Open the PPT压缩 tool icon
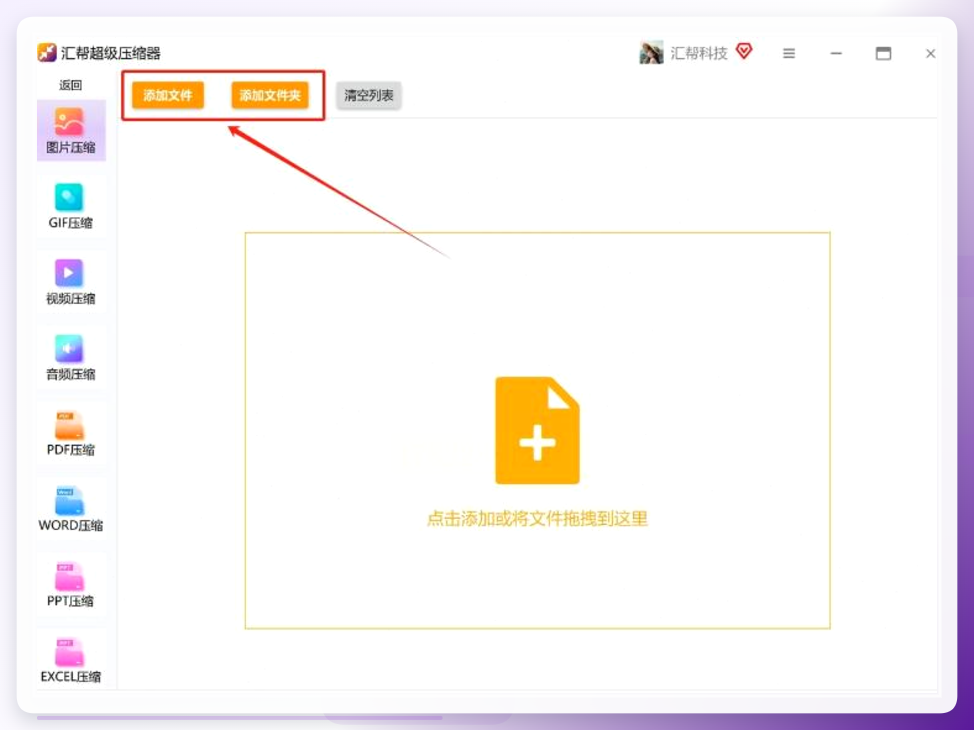The image size is (974, 730). (69, 576)
